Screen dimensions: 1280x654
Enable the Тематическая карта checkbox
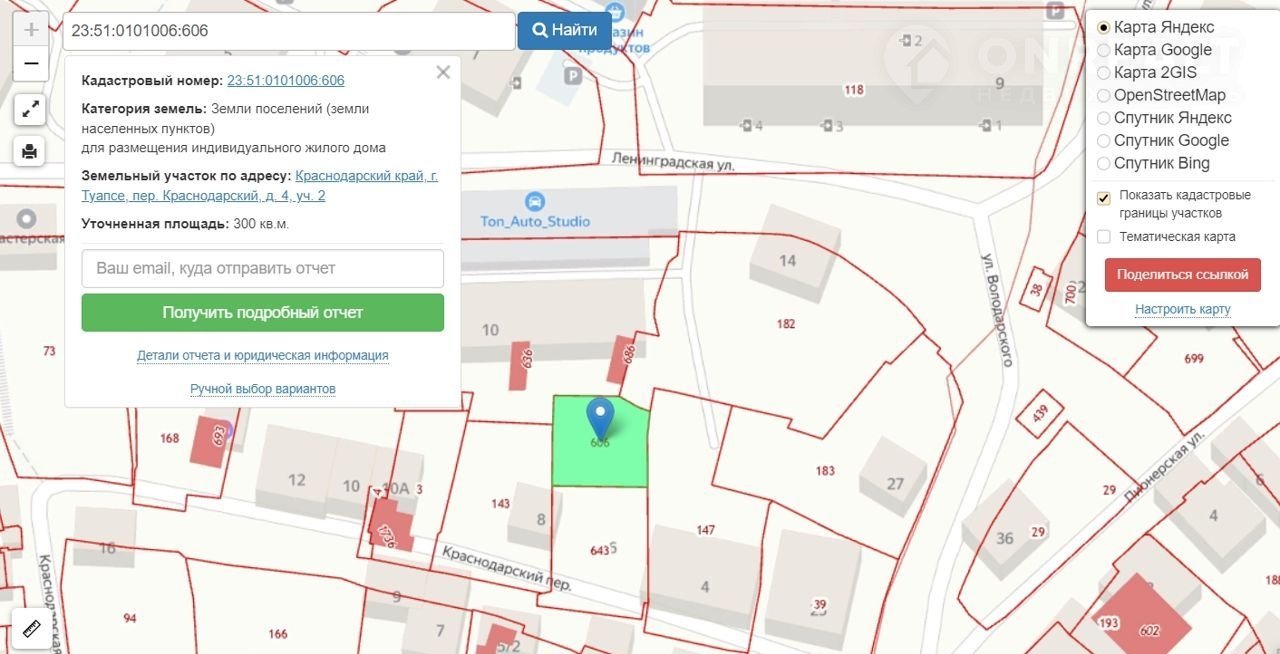(1104, 237)
